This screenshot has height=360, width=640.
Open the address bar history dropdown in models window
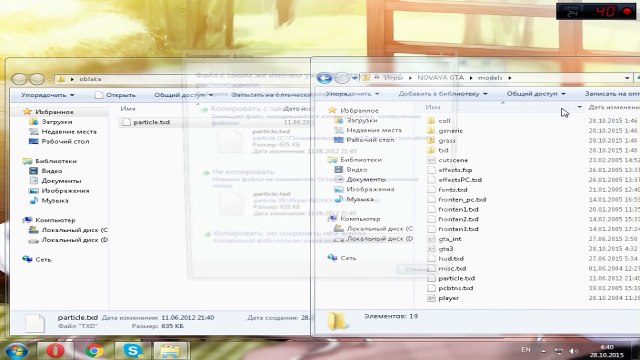627,78
